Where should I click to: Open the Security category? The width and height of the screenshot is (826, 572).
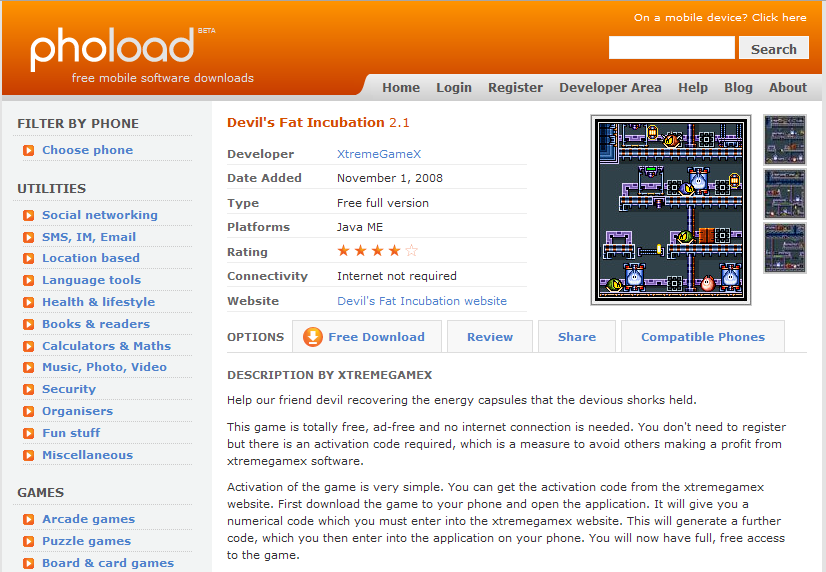click(x=69, y=389)
